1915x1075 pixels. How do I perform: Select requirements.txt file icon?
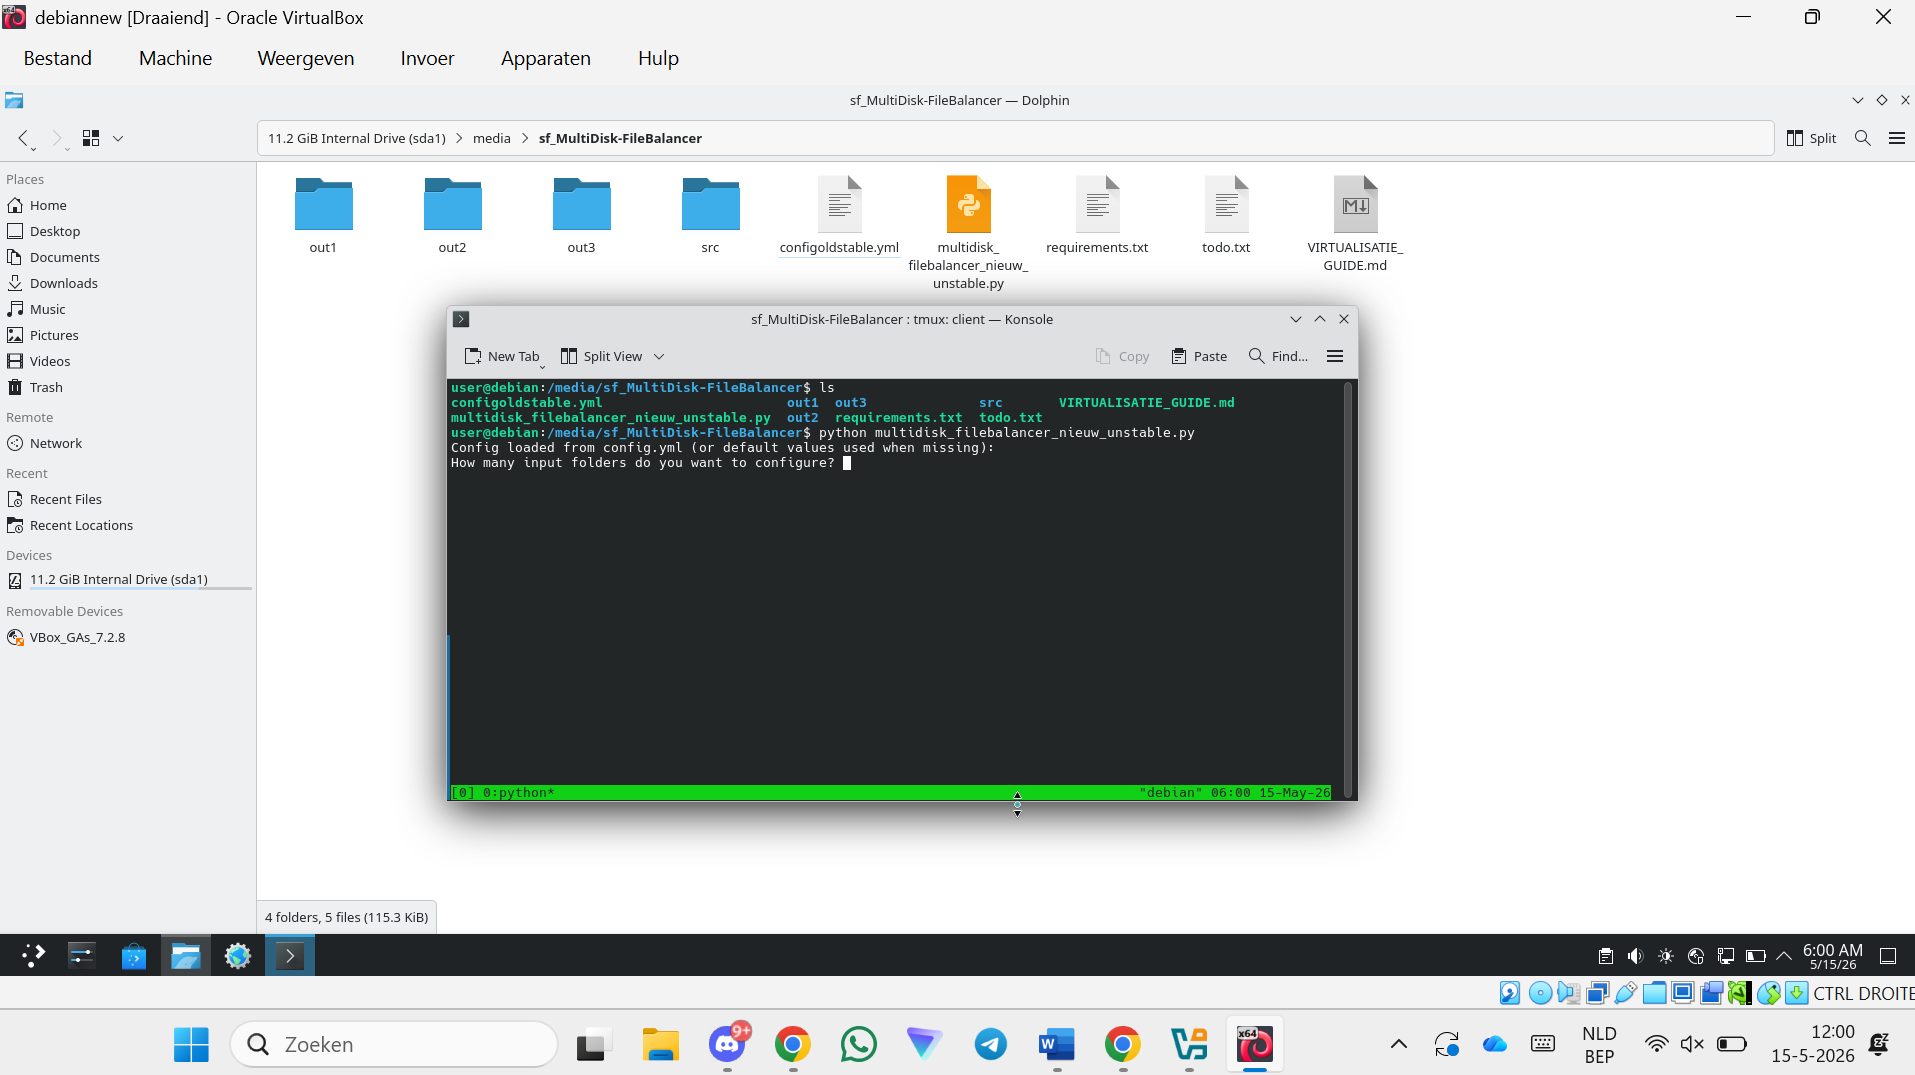click(1097, 205)
